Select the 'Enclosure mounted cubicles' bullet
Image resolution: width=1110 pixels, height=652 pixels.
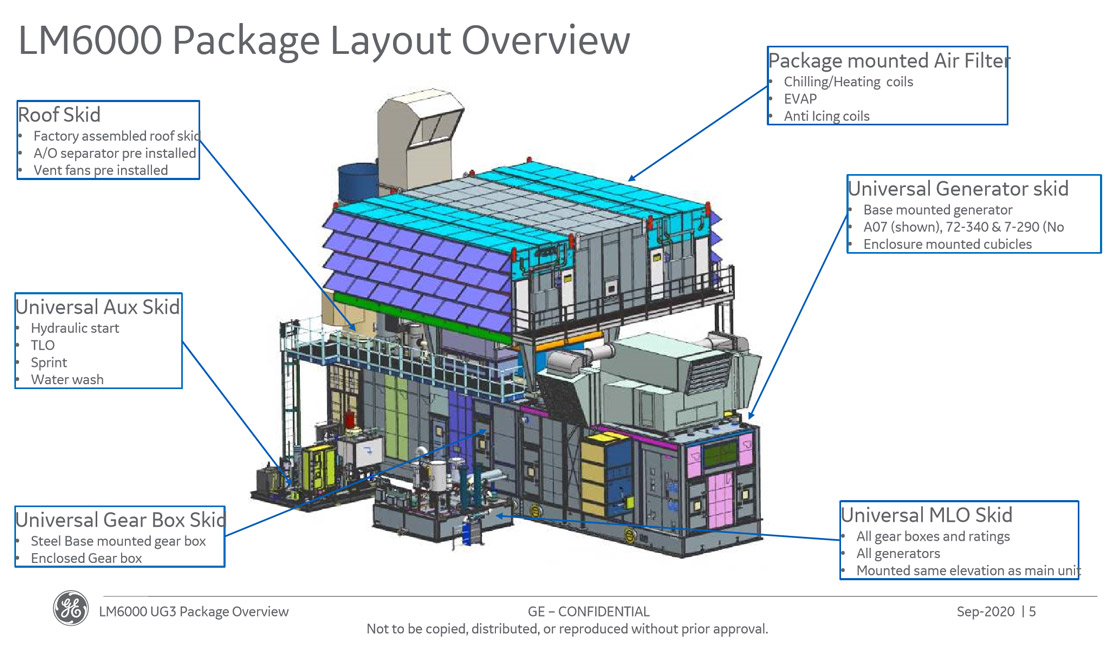[947, 244]
